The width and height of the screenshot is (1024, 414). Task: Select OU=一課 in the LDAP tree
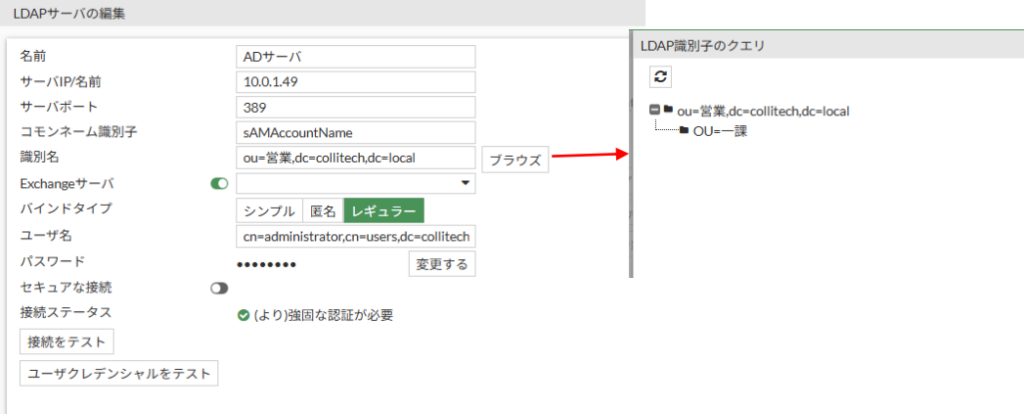coord(720,131)
